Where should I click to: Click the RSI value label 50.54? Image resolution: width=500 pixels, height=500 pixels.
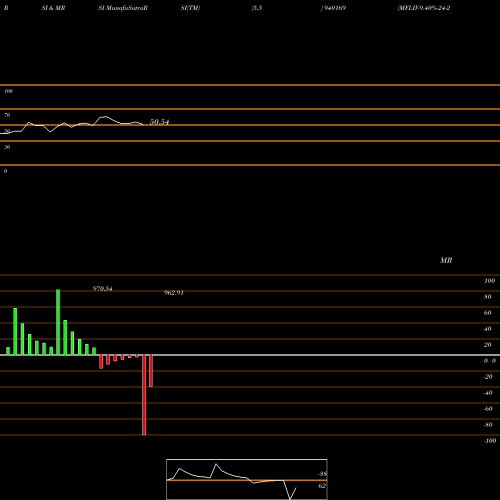coord(159,122)
